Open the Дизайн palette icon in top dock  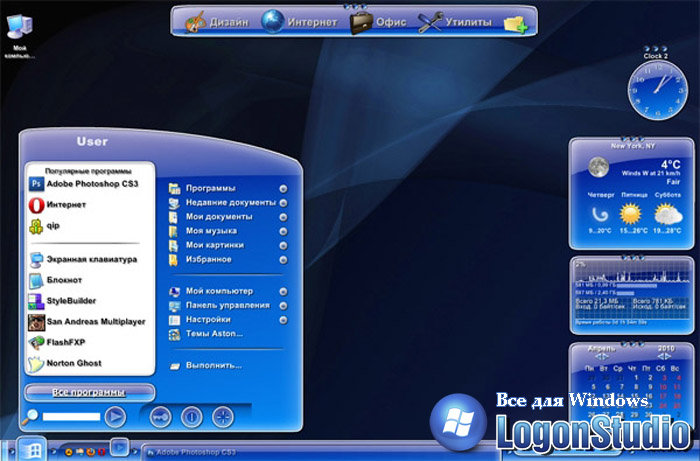click(196, 22)
